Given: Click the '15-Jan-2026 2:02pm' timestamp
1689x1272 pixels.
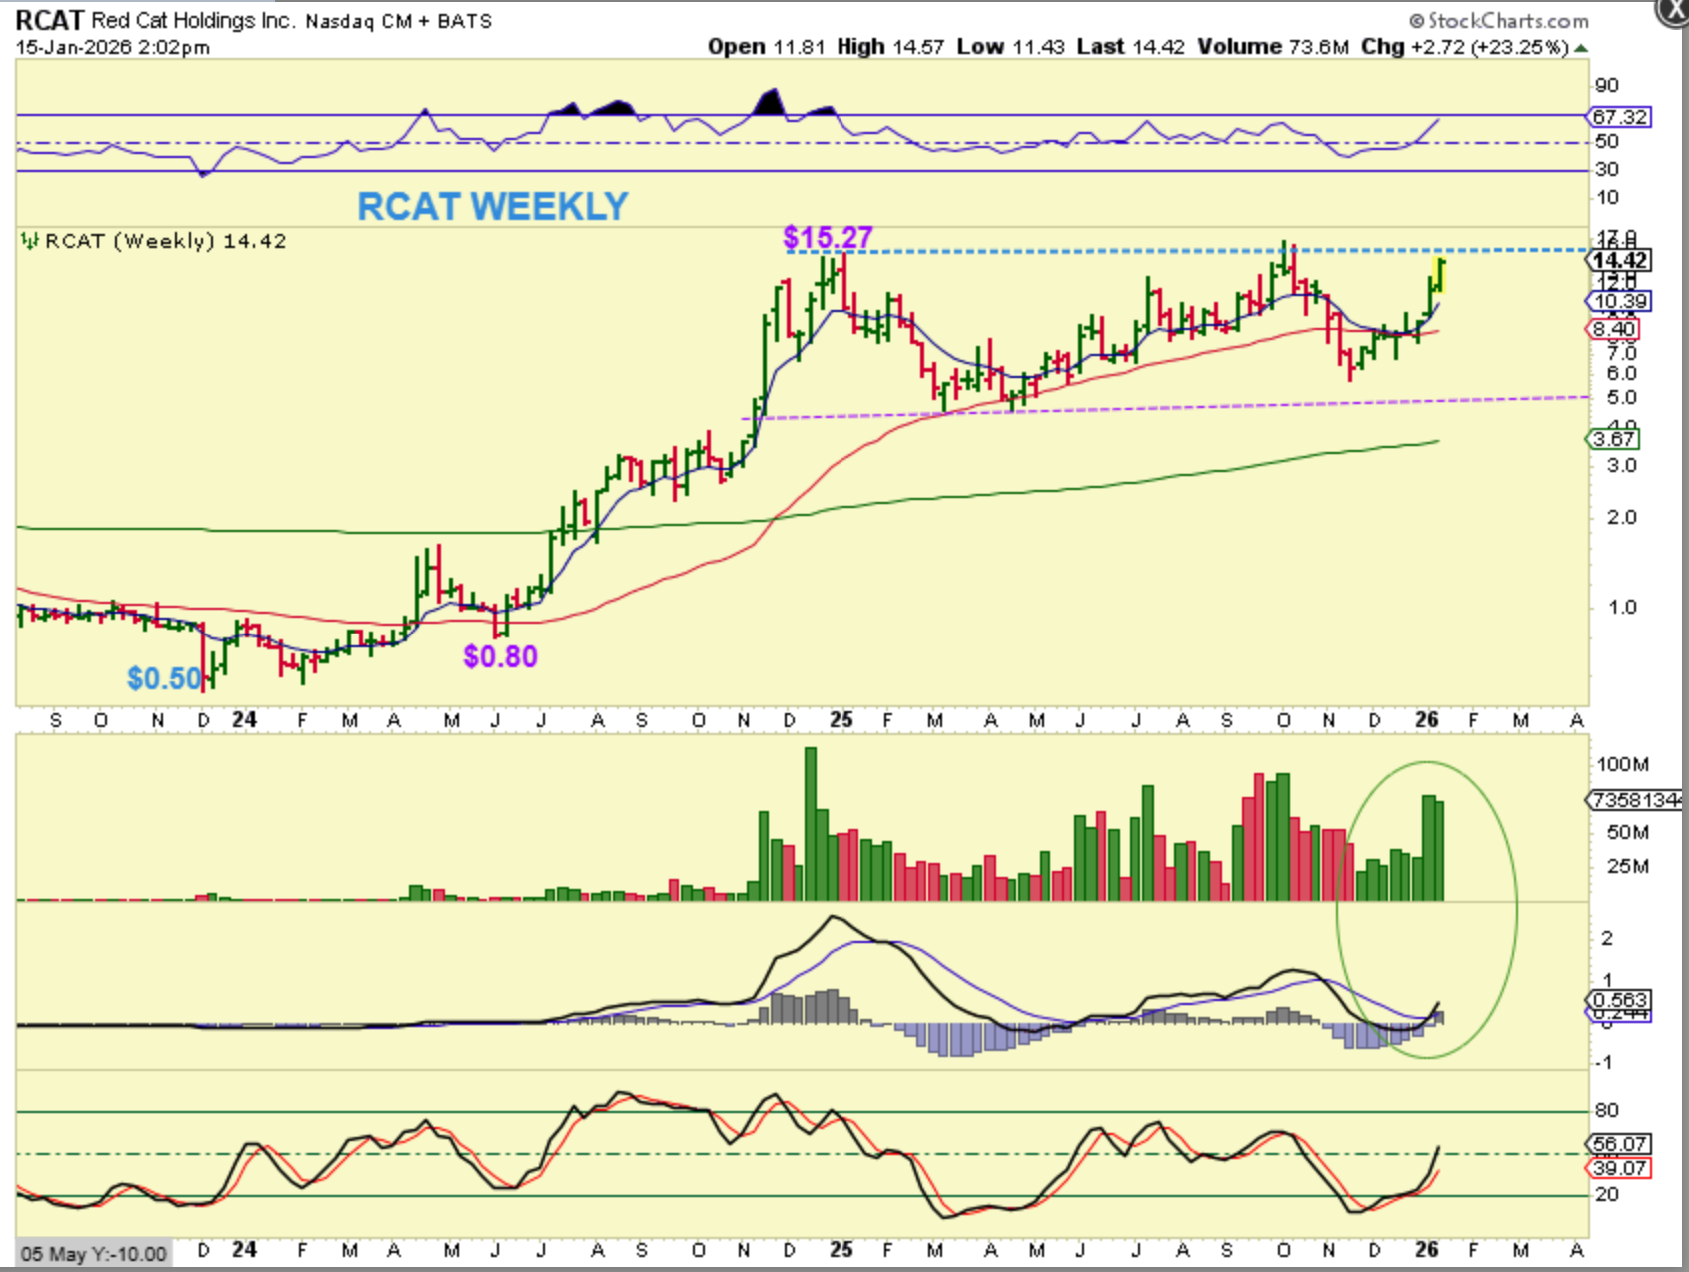Looking at the screenshot, I should point(113,47).
